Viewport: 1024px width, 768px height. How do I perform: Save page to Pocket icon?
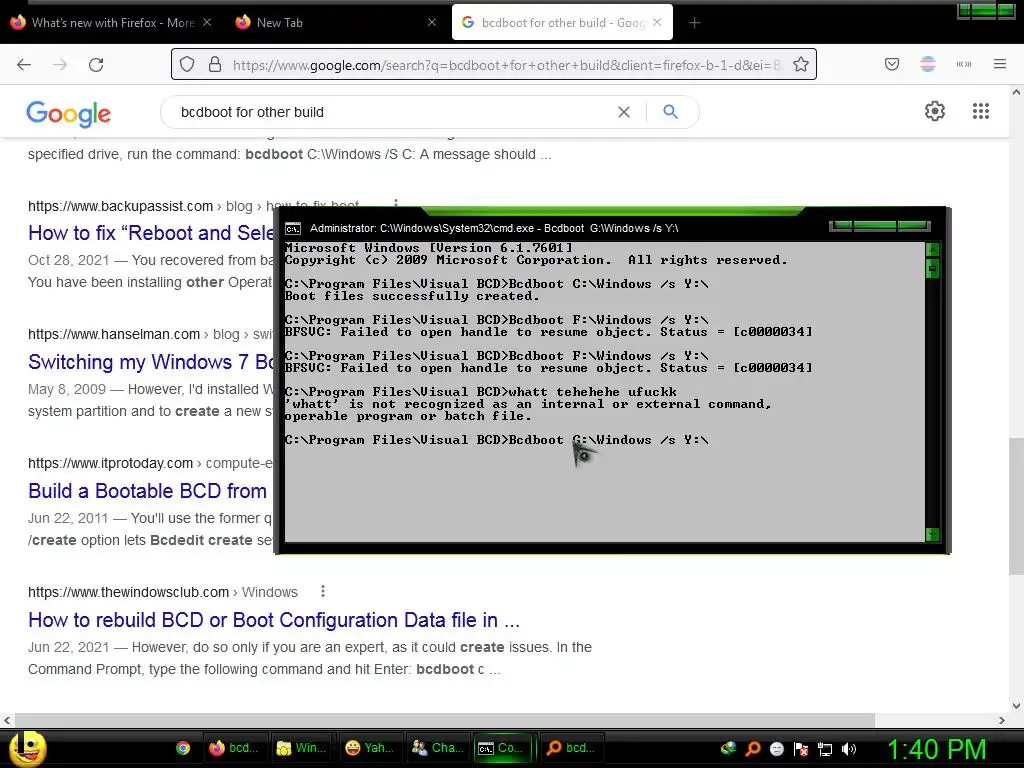click(x=892, y=64)
